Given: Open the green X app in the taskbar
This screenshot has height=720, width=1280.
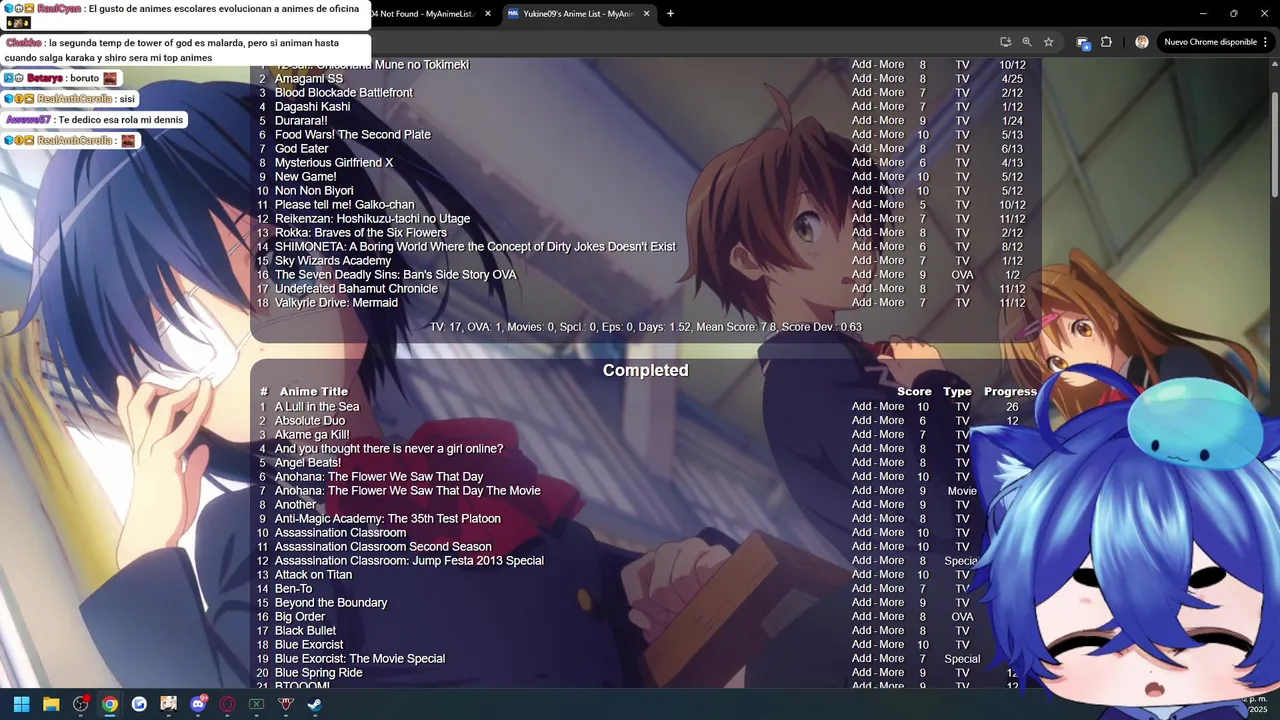Looking at the screenshot, I should coord(256,704).
